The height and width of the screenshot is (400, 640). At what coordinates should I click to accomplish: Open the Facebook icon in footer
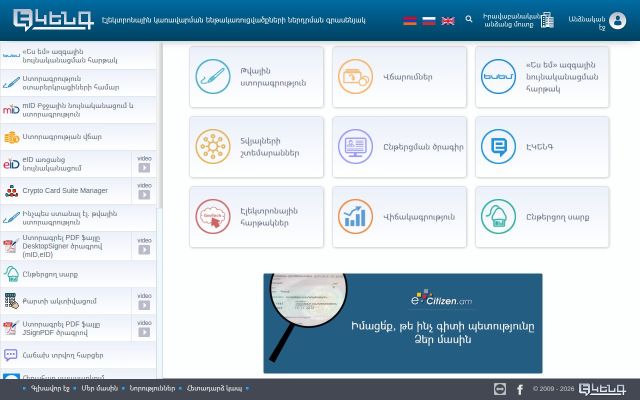(x=520, y=389)
